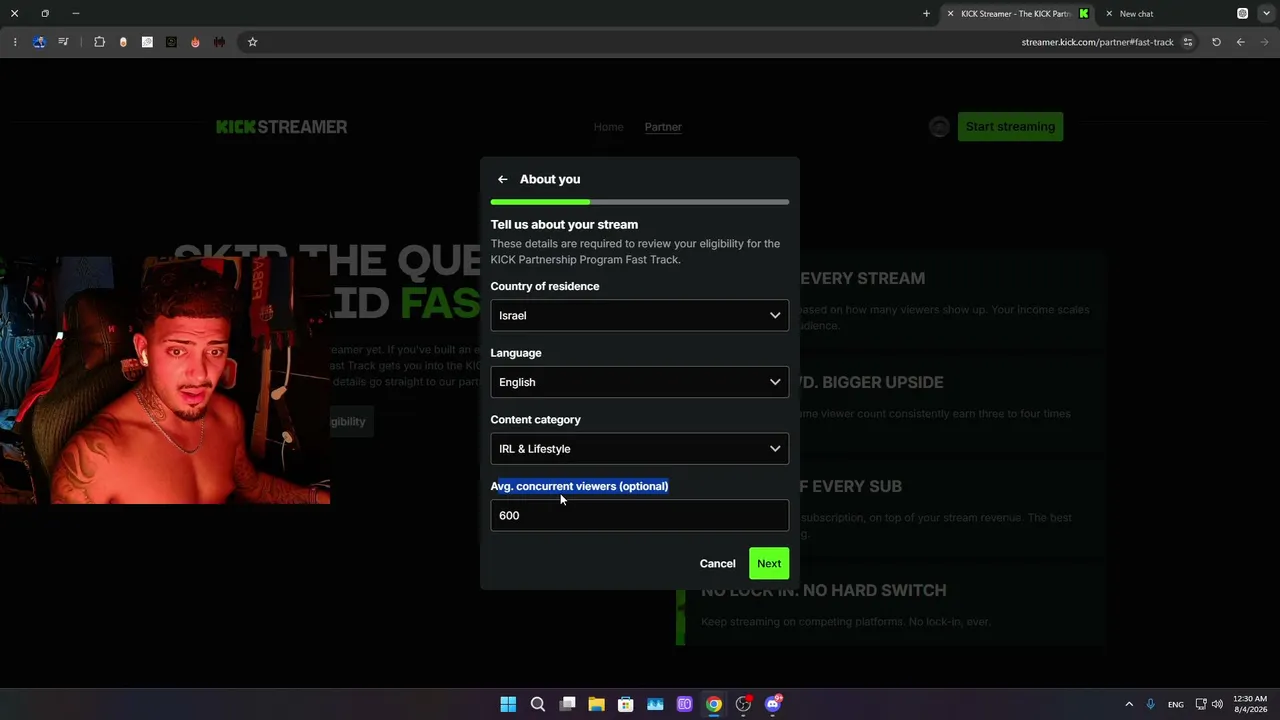The image size is (1280, 720).
Task: Close the KICK Streamer tab
Action: (x=950, y=14)
